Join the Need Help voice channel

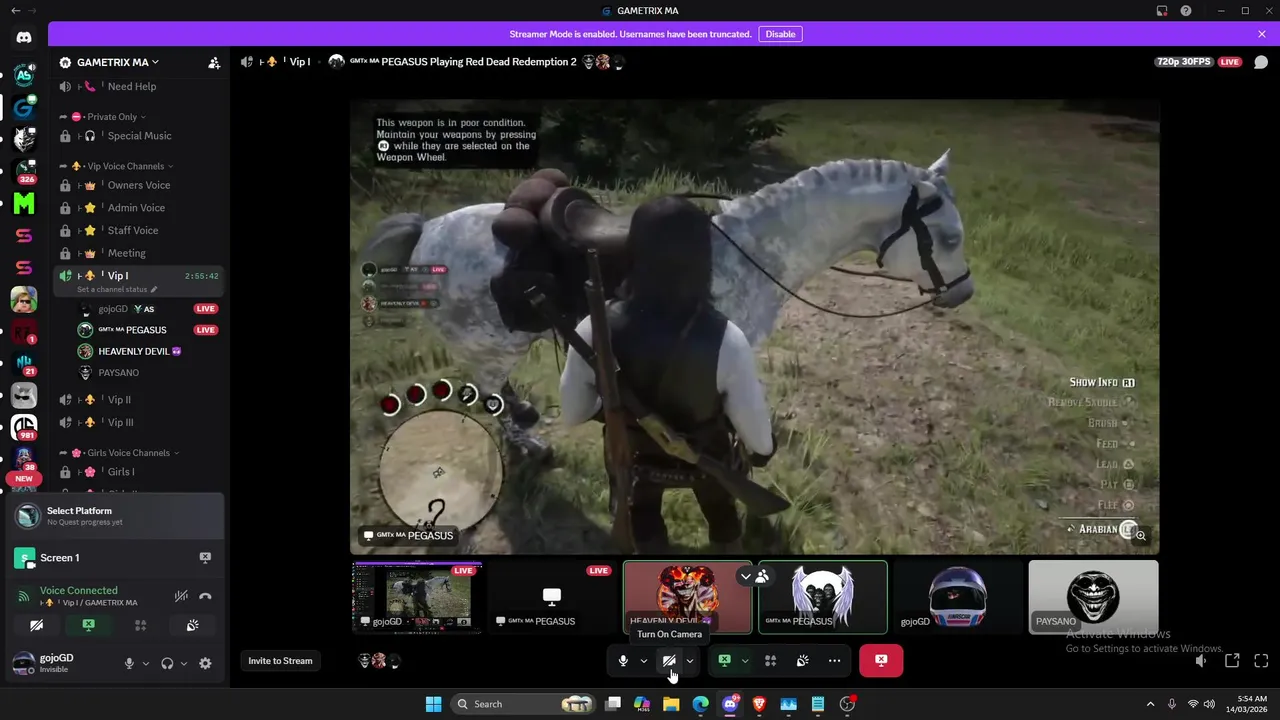click(139, 87)
